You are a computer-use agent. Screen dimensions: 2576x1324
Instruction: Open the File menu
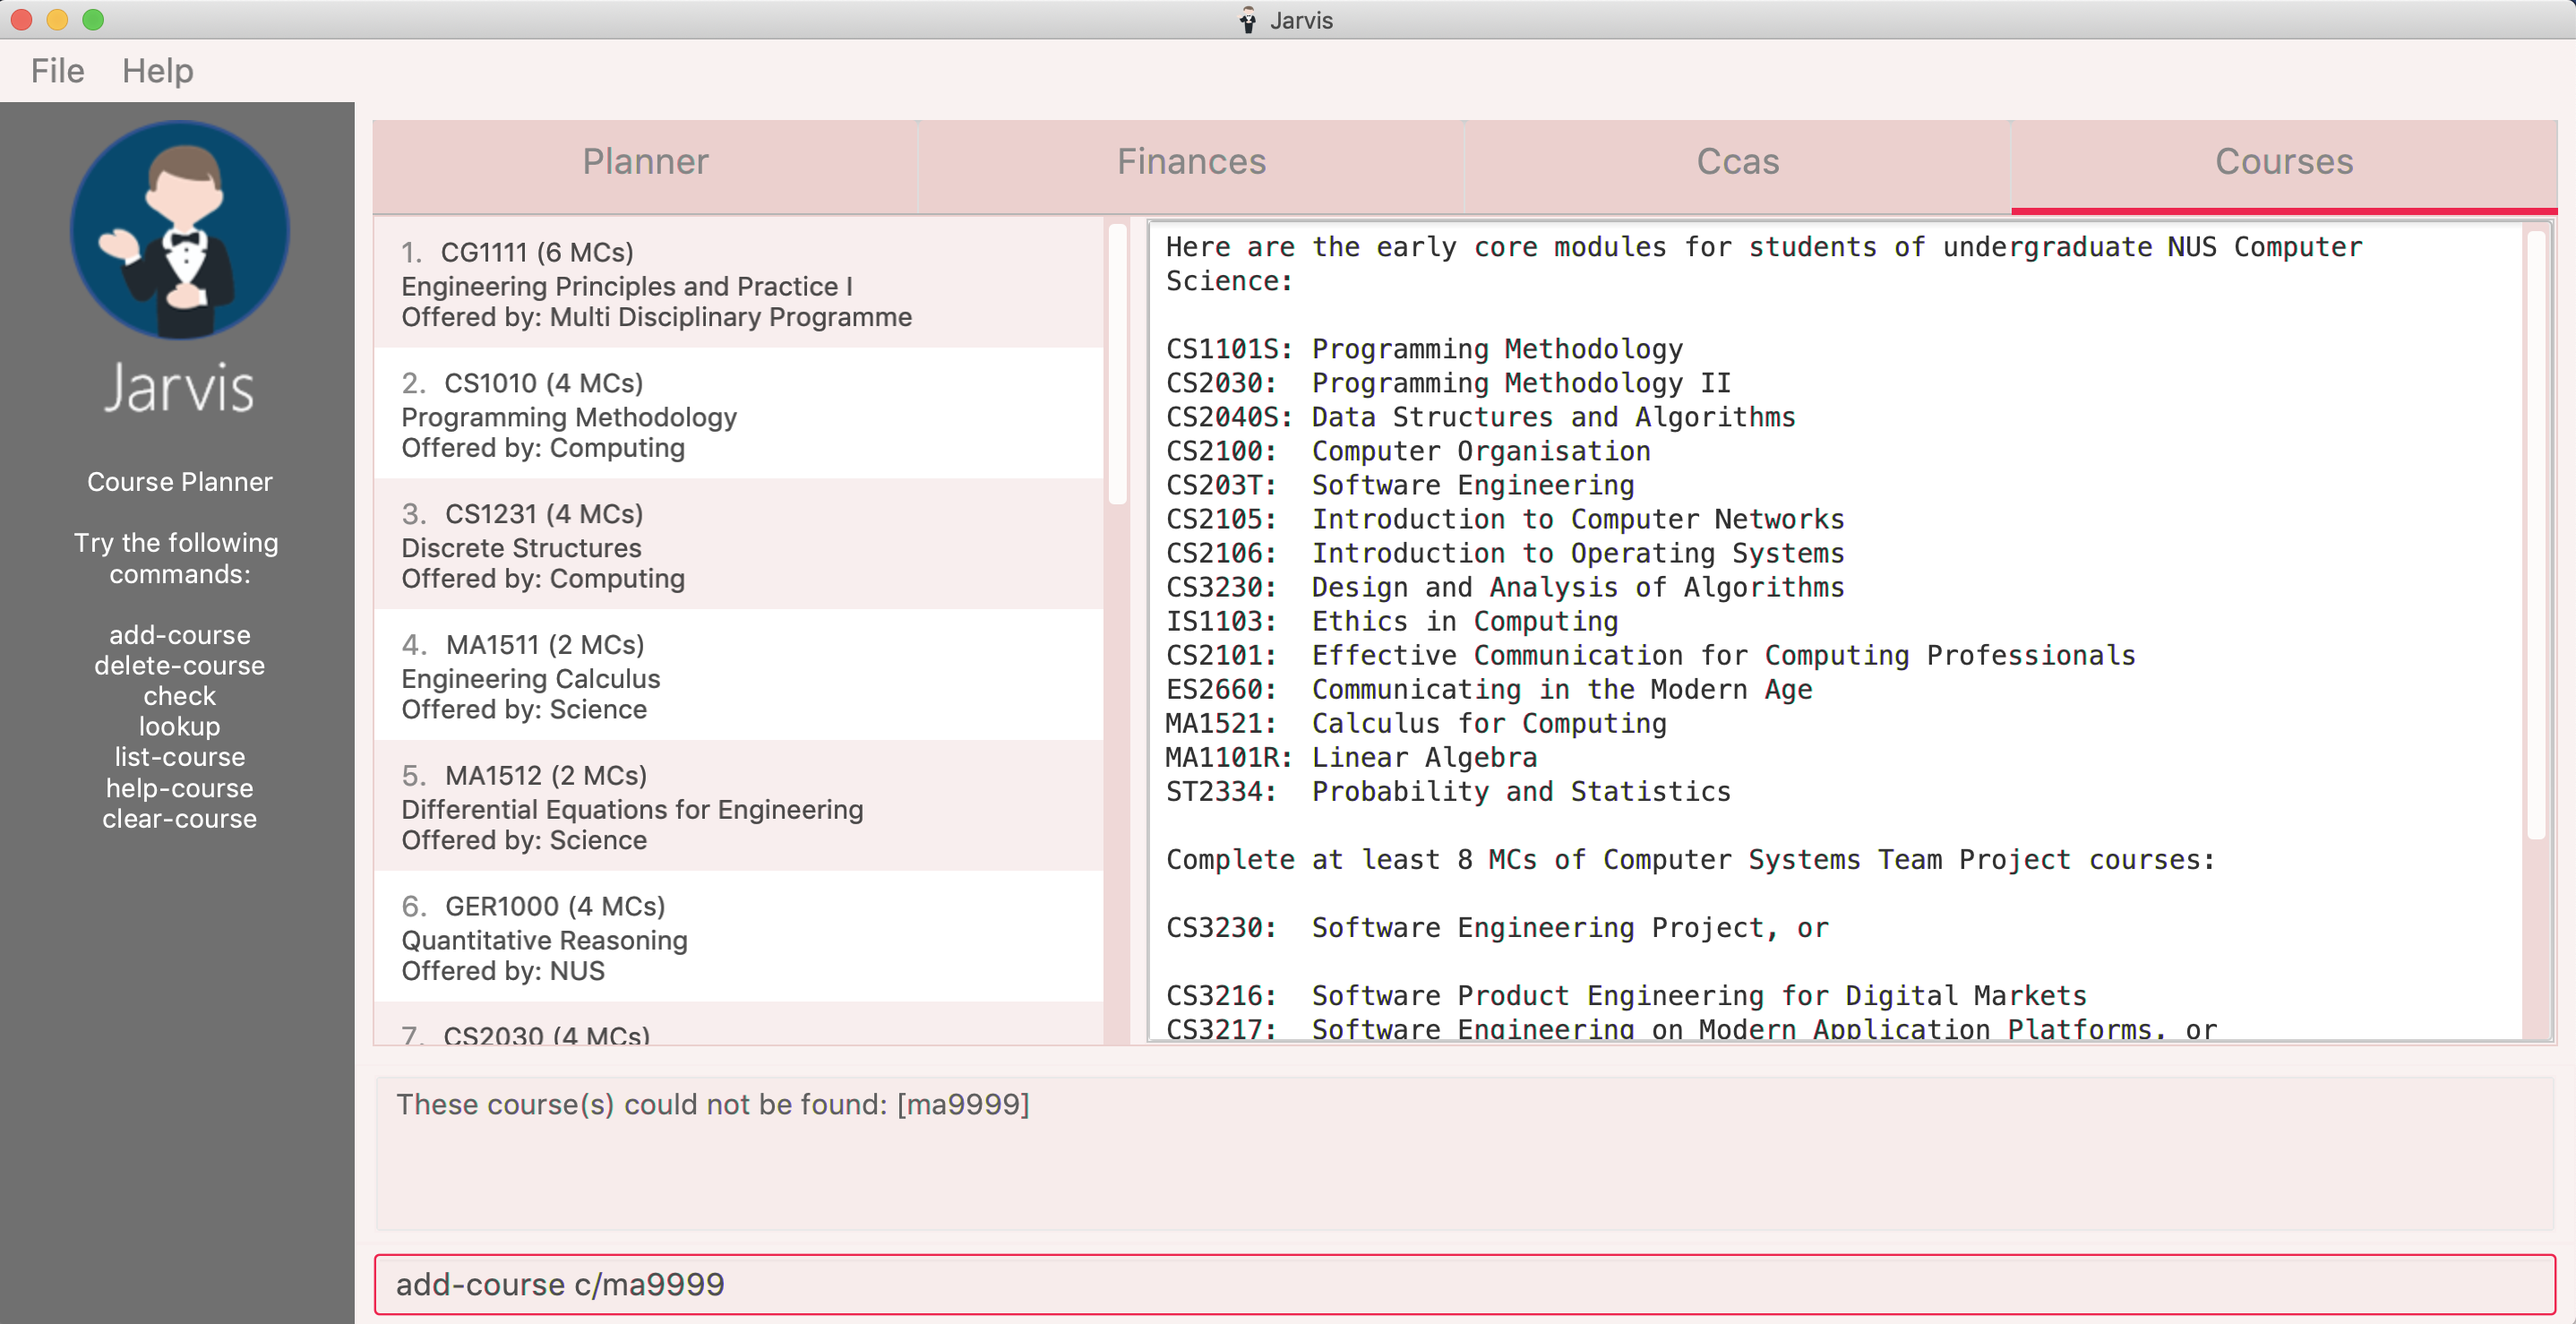coord(57,71)
